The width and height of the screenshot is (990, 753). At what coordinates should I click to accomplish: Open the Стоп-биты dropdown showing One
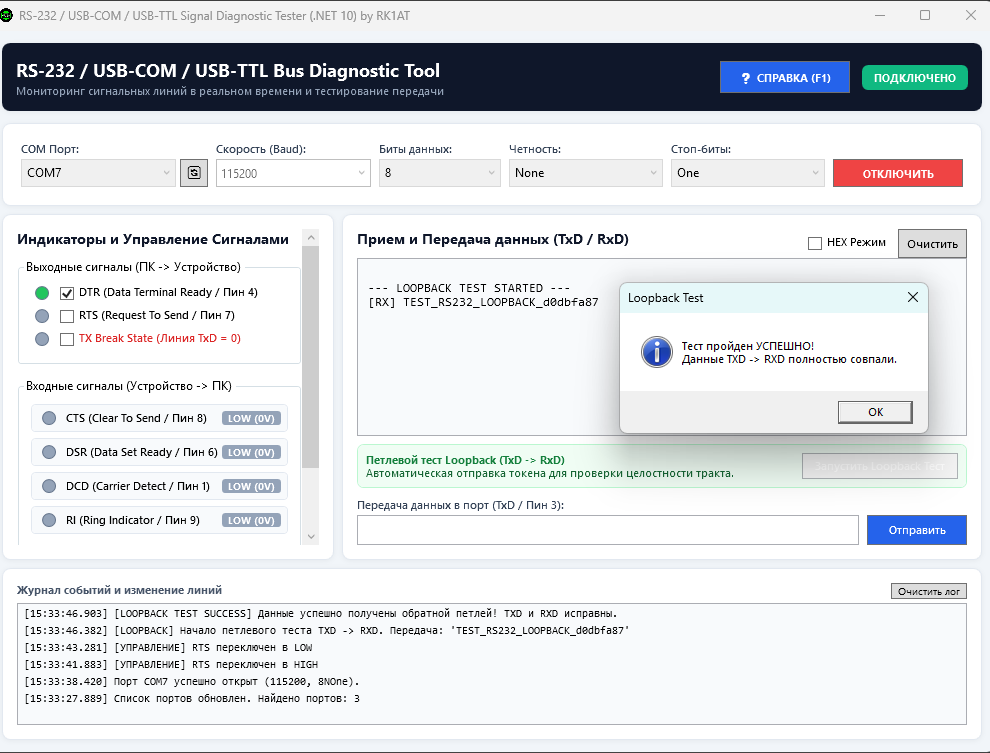point(748,173)
